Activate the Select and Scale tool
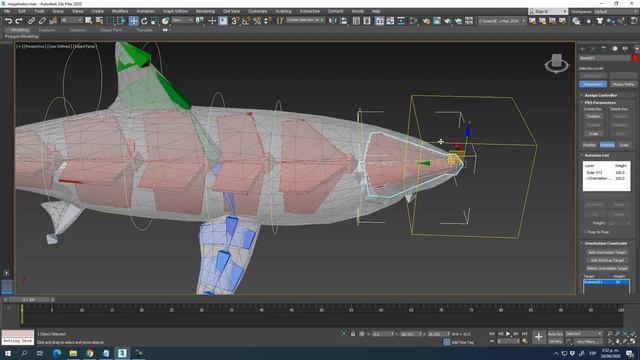Viewport: 640px width, 360px height. coord(155,21)
